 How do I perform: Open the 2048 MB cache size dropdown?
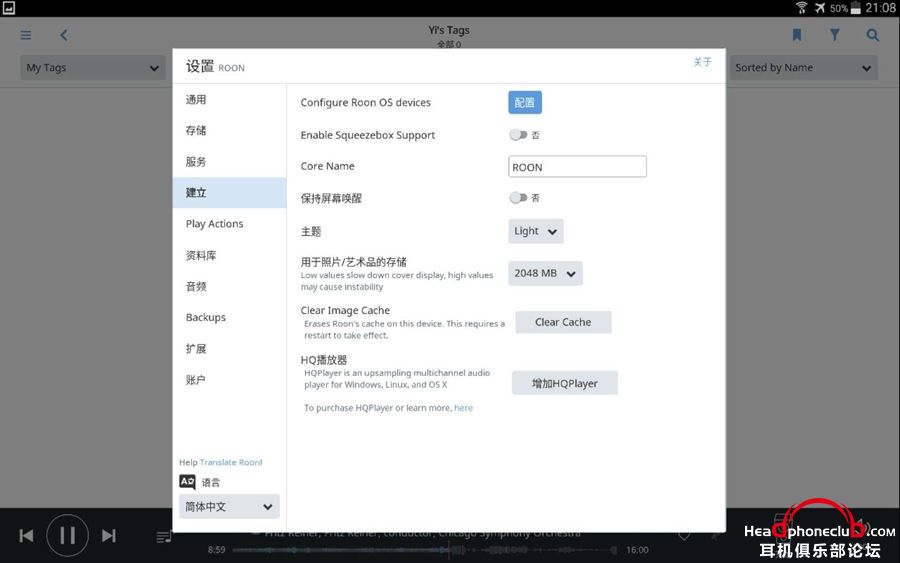[545, 274]
